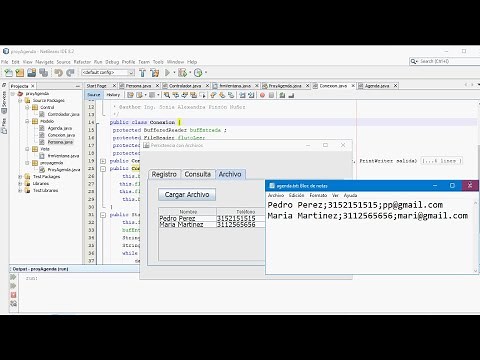Image resolution: width=480 pixels, height=360 pixels.
Task: Collapse the Source Packages node
Action: (20, 100)
